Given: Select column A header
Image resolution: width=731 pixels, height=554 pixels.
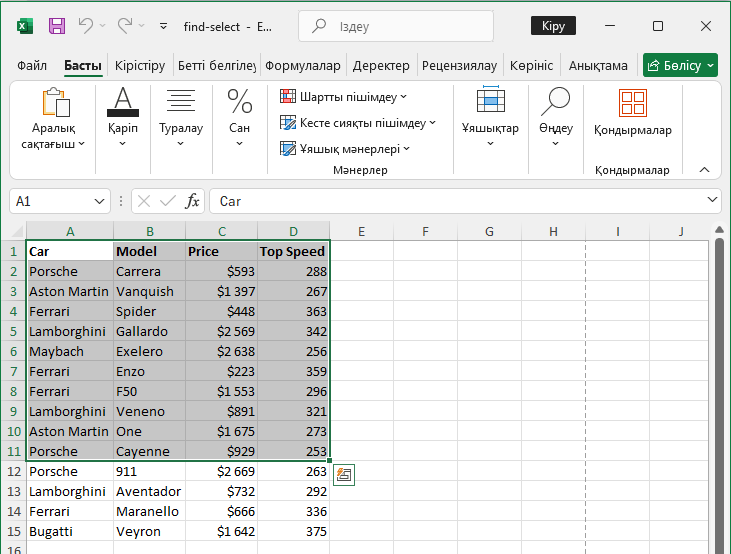Looking at the screenshot, I should 70,231.
